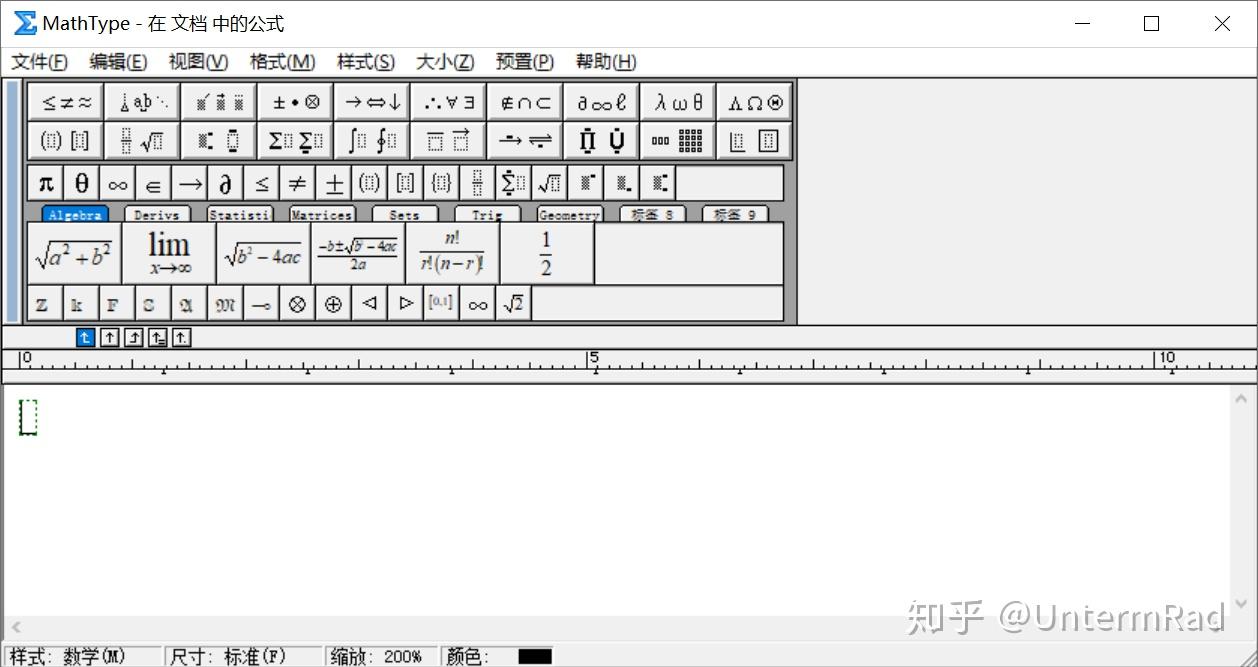The height and width of the screenshot is (667, 1258).
Task: Switch to the Geometry tab
Action: (x=569, y=214)
